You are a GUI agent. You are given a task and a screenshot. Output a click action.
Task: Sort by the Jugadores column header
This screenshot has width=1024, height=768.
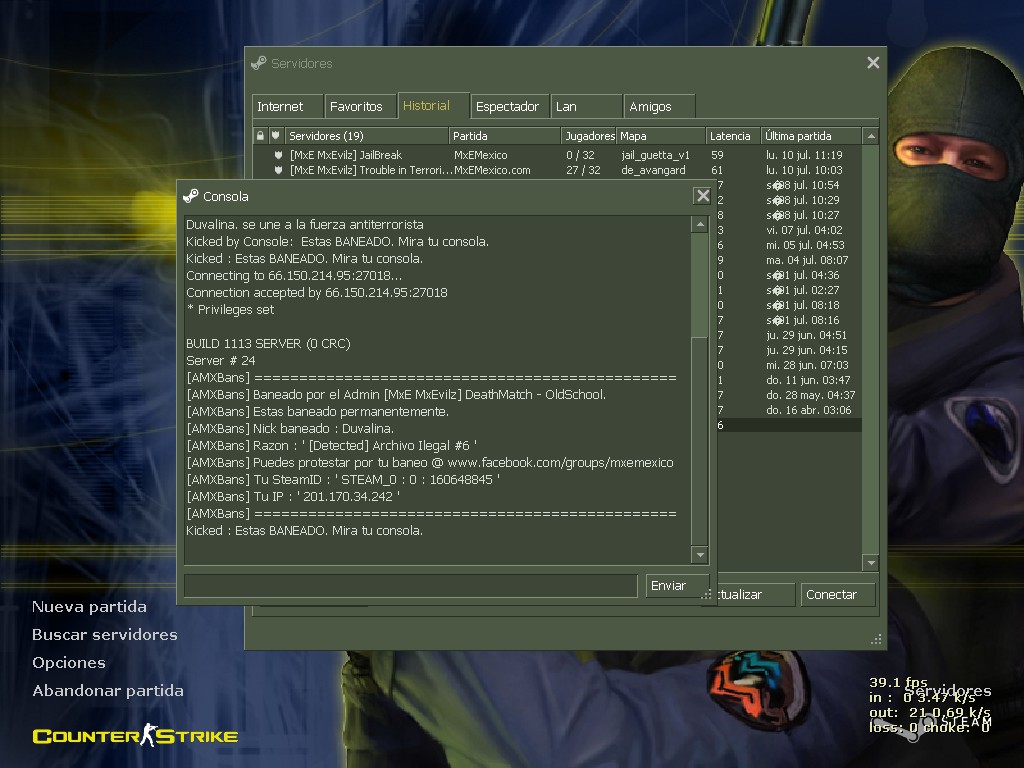click(x=588, y=136)
